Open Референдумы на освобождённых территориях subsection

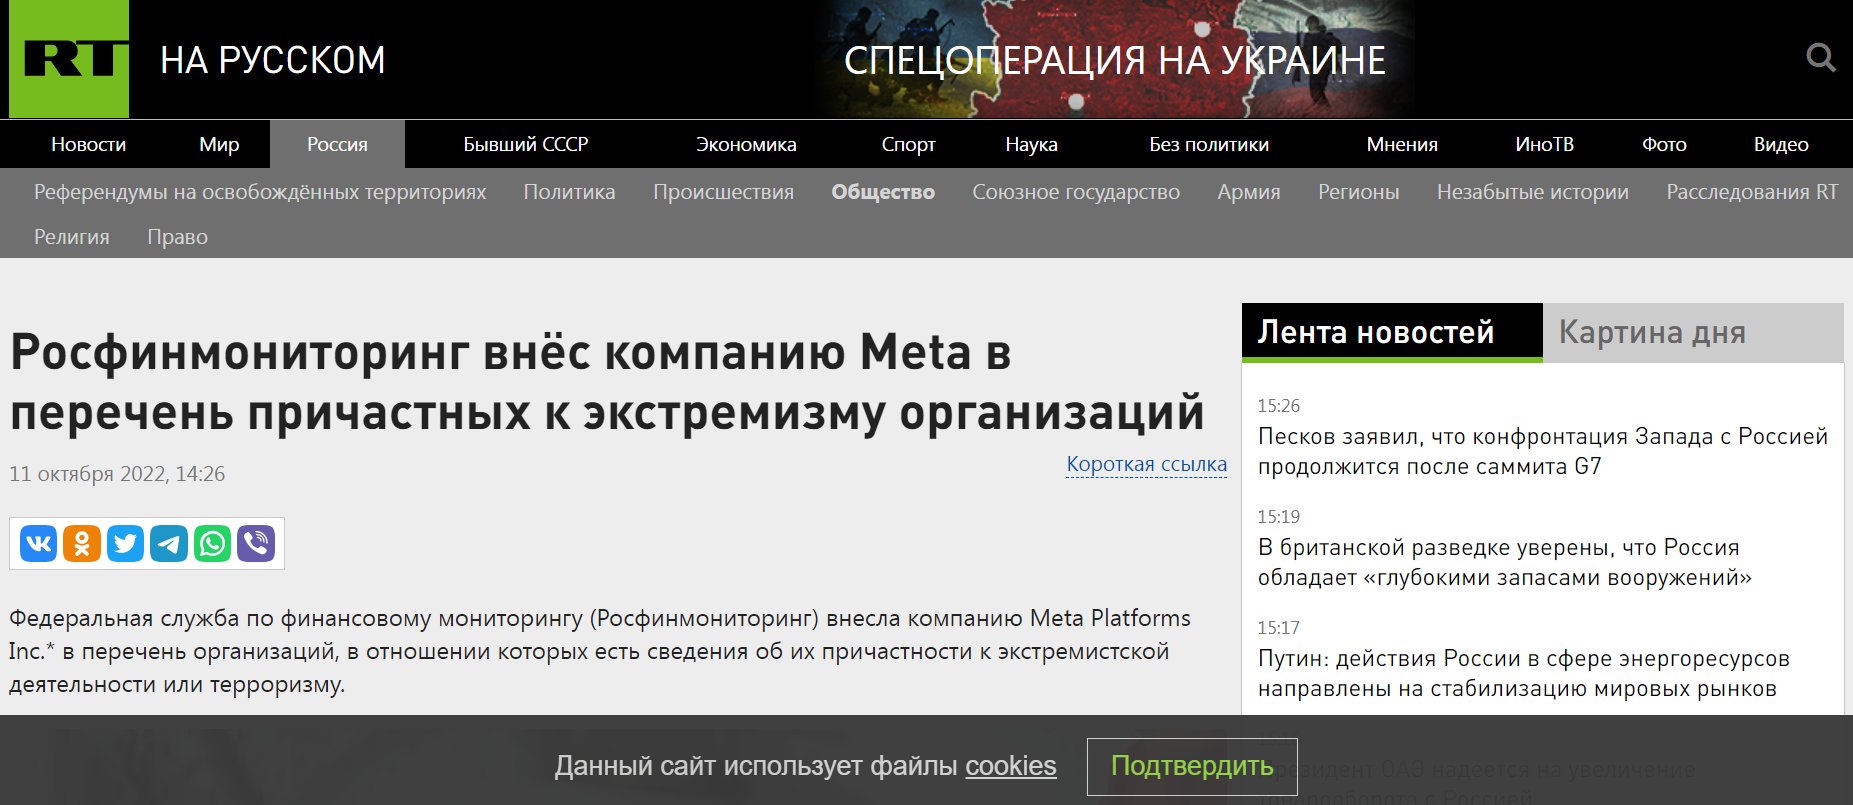pyautogui.click(x=260, y=192)
